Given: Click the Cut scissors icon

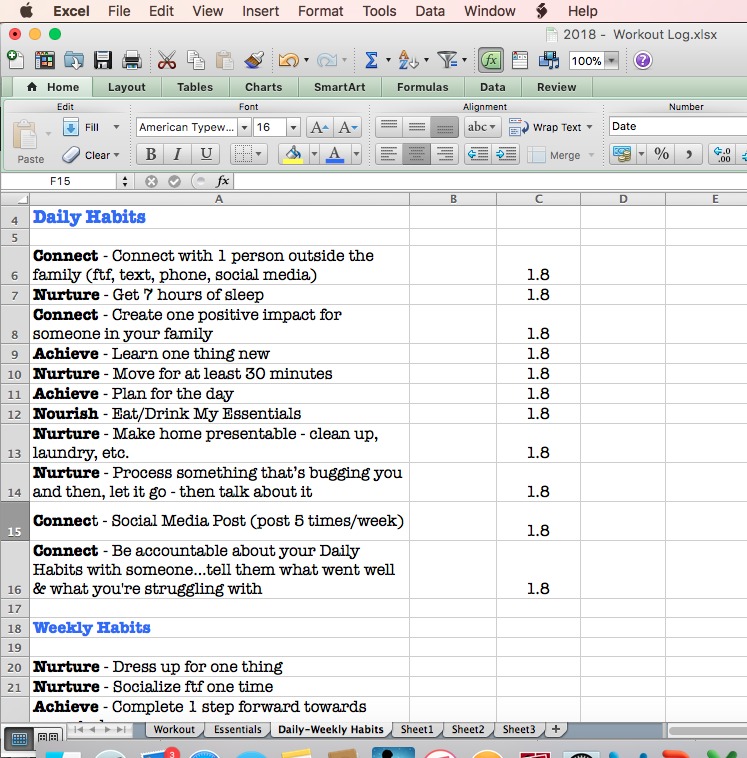Looking at the screenshot, I should [167, 61].
